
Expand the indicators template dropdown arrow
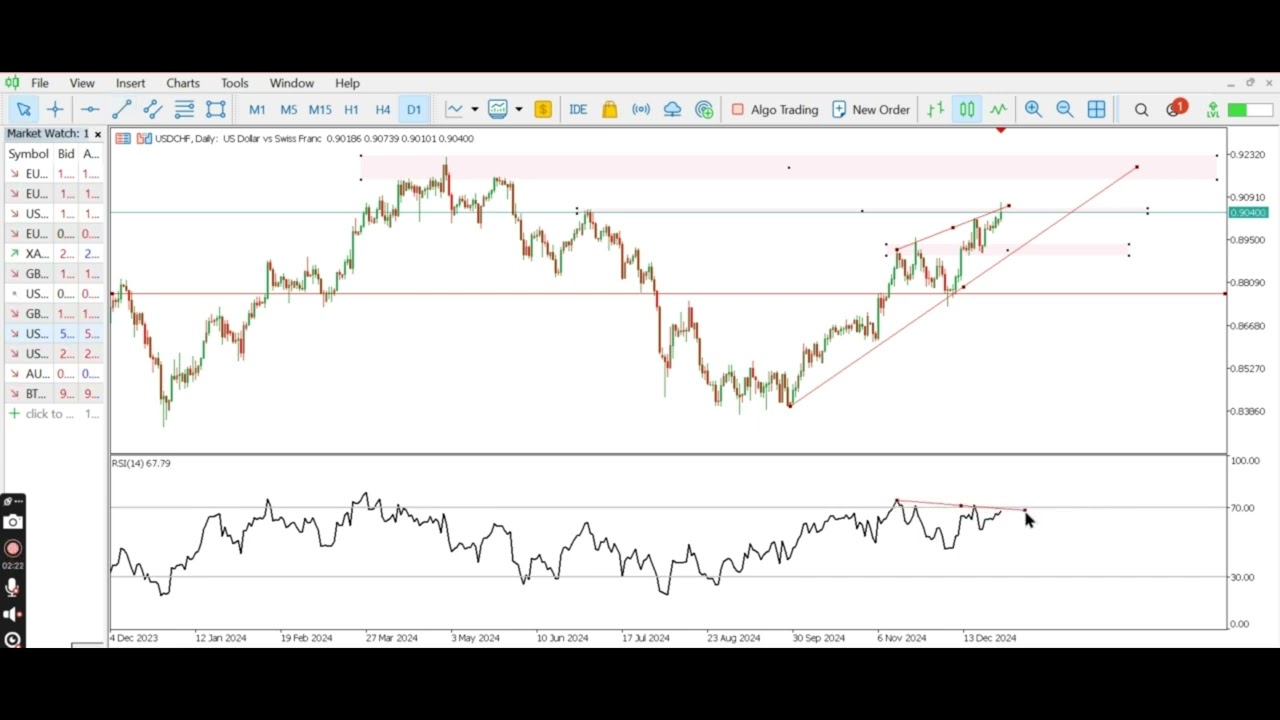point(518,110)
